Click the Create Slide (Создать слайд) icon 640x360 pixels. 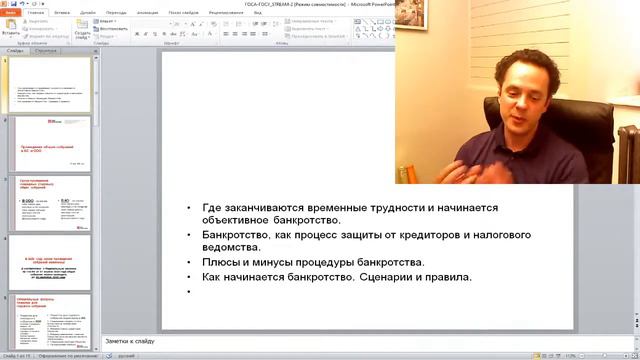coord(82,25)
